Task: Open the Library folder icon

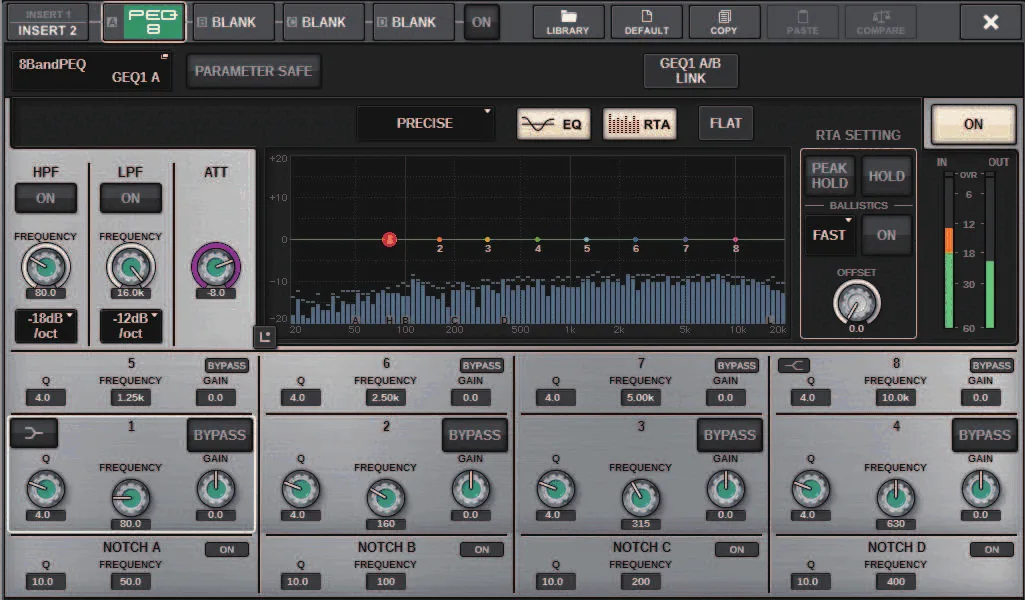Action: (x=567, y=22)
